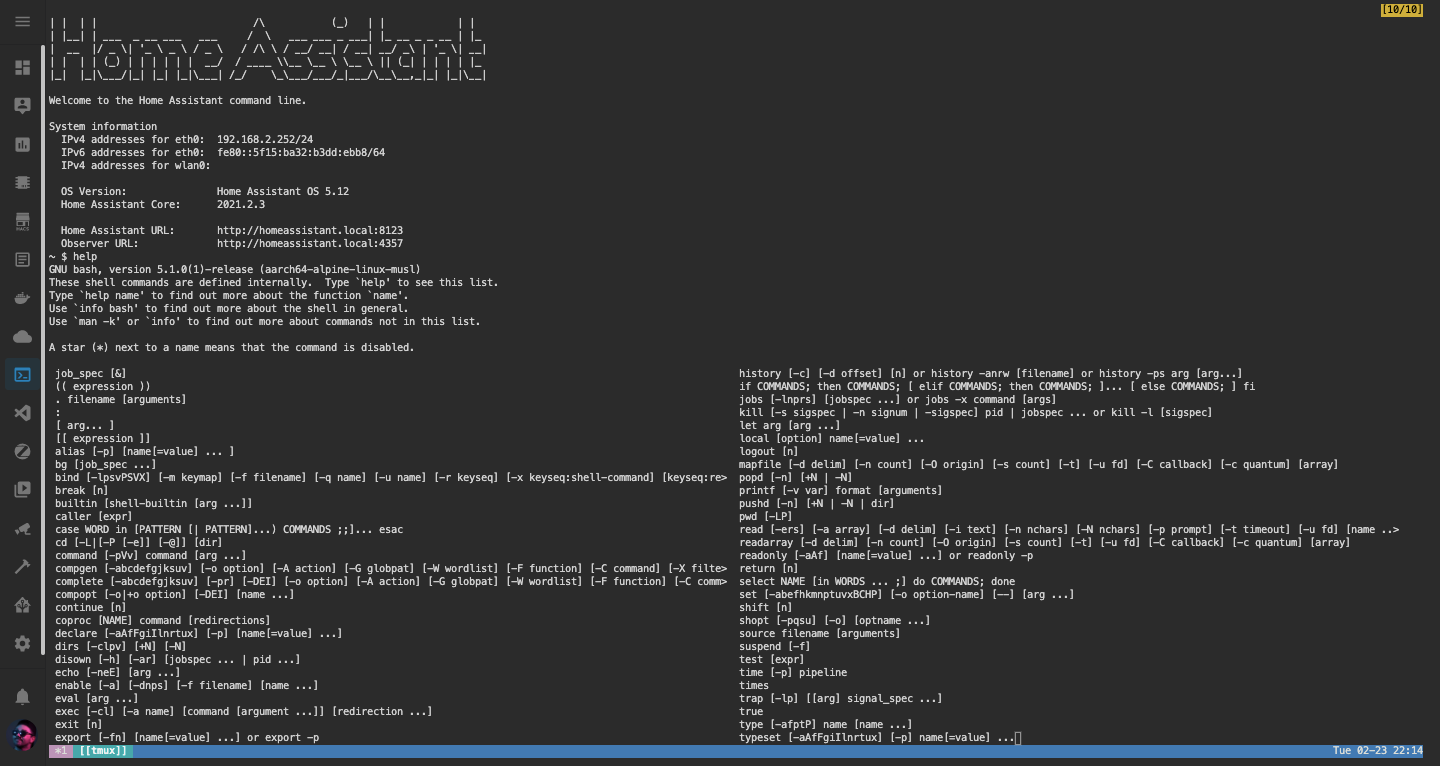Open the chip-shaped ESPHome panel

[x=22, y=183]
